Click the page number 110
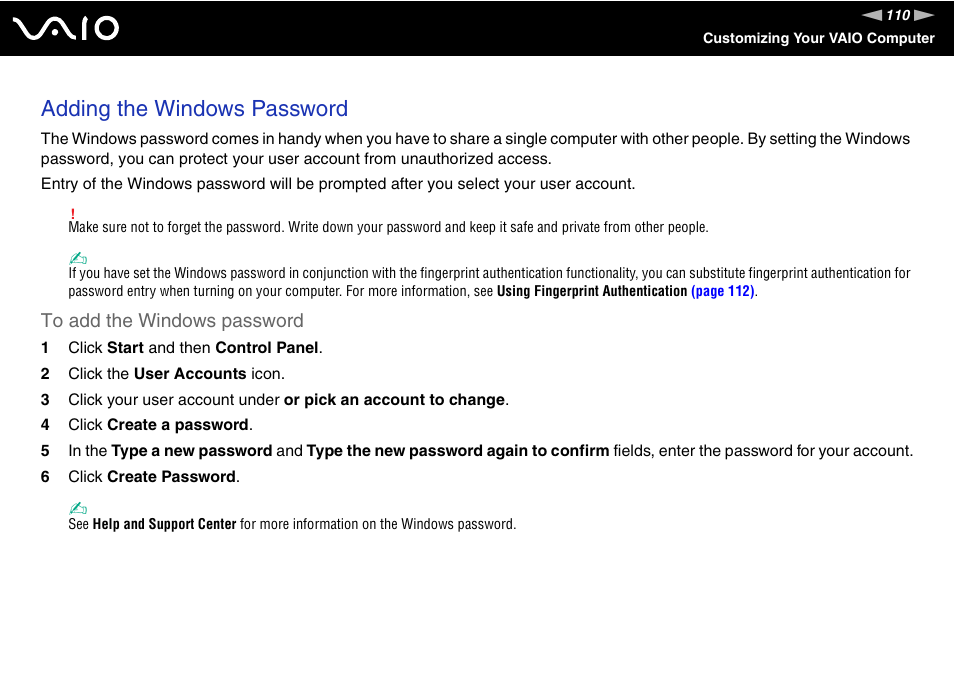Image resolution: width=954 pixels, height=674 pixels. (898, 15)
